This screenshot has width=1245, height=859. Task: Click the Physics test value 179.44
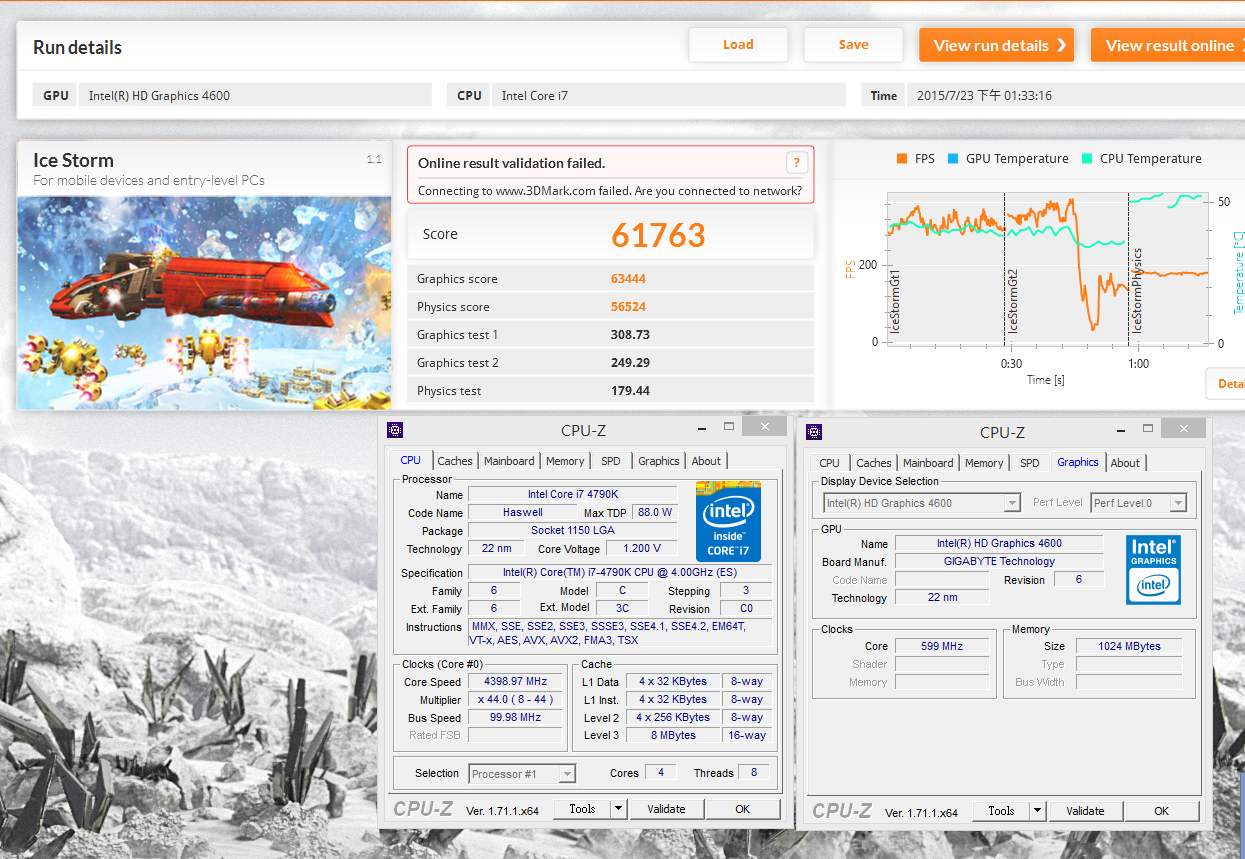pos(630,391)
